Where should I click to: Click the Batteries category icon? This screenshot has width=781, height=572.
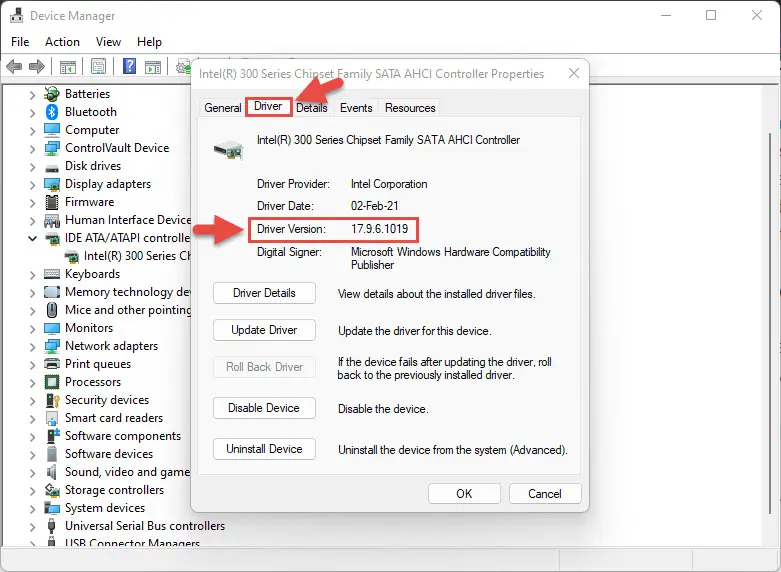[x=52, y=94]
